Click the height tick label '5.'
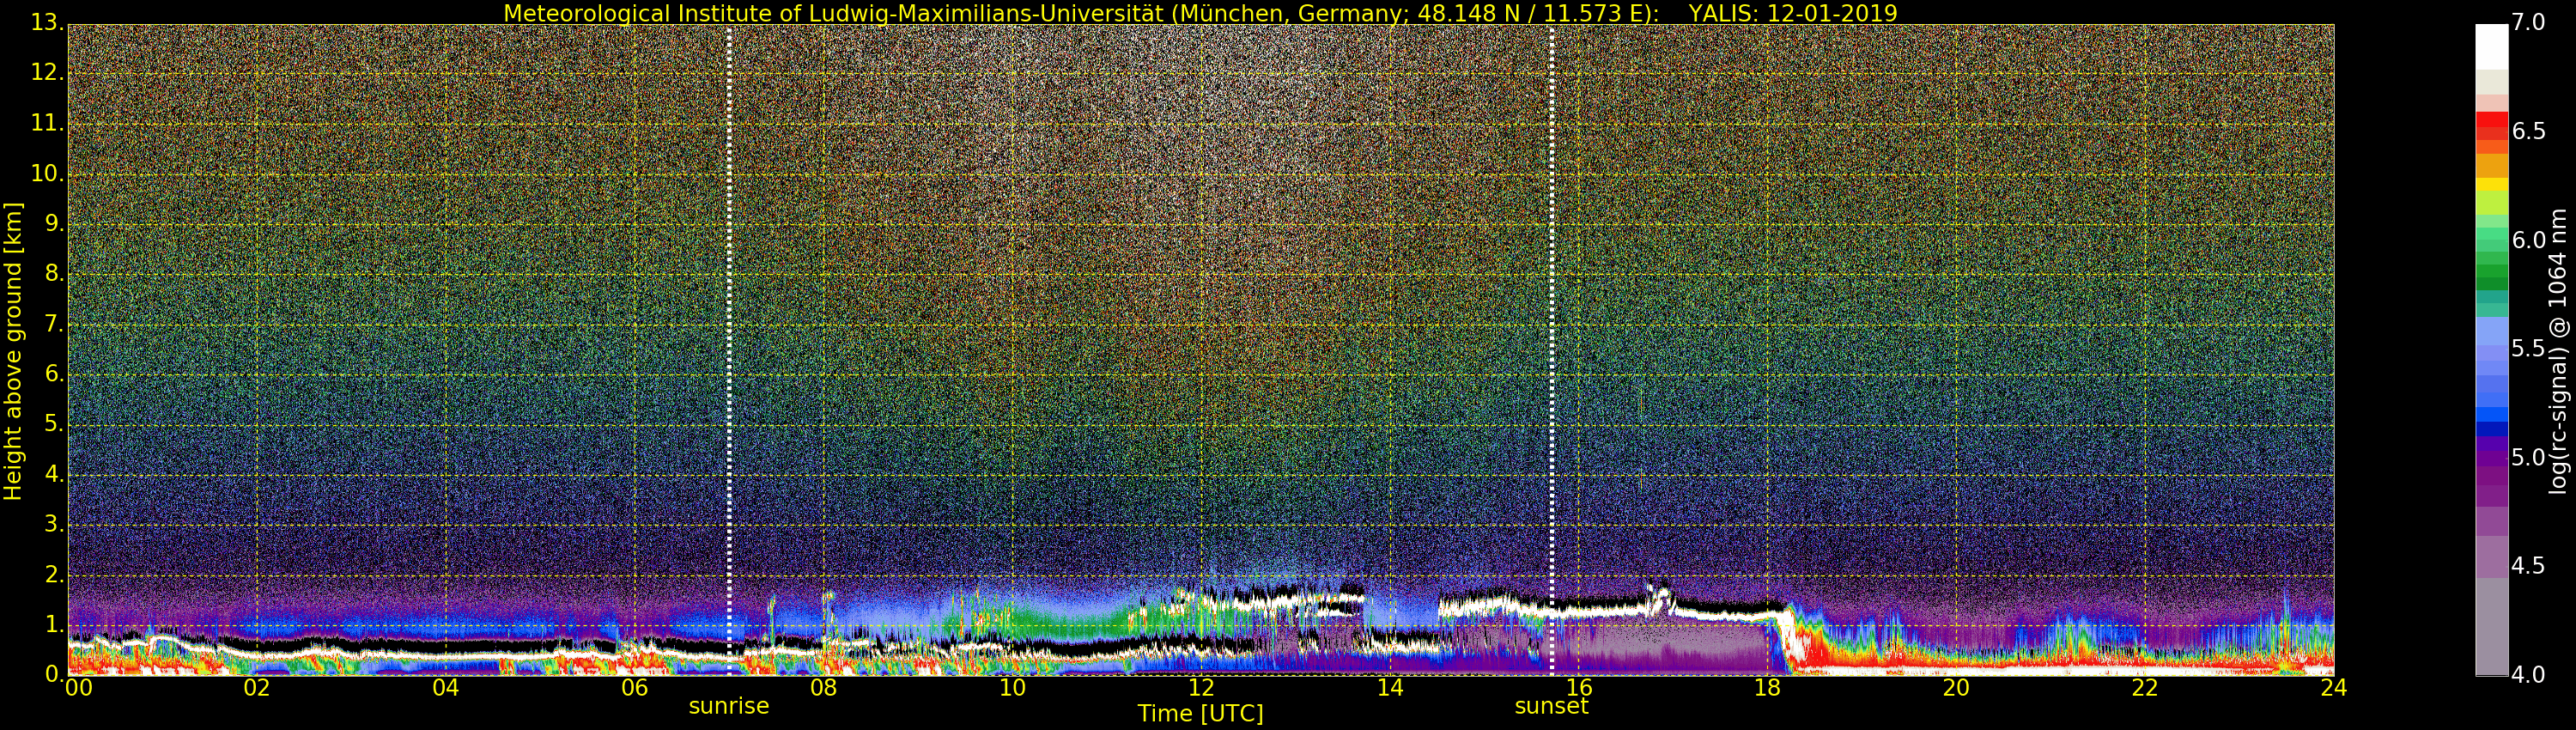The width and height of the screenshot is (2576, 730). [54, 424]
